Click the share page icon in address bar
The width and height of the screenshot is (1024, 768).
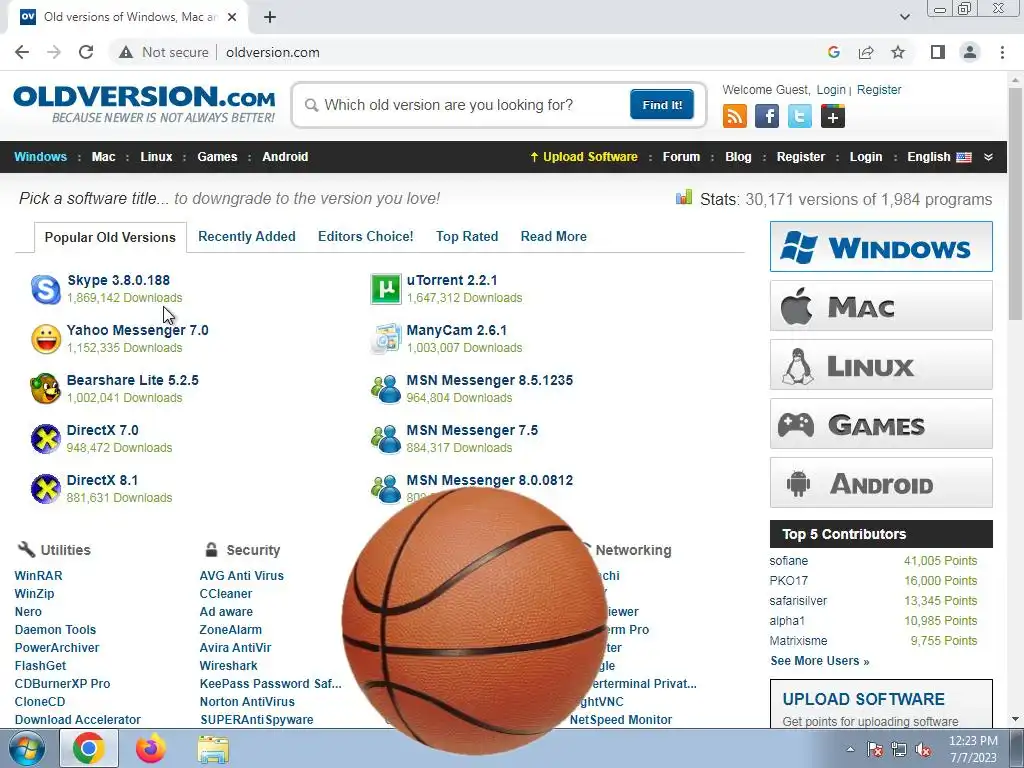[866, 52]
